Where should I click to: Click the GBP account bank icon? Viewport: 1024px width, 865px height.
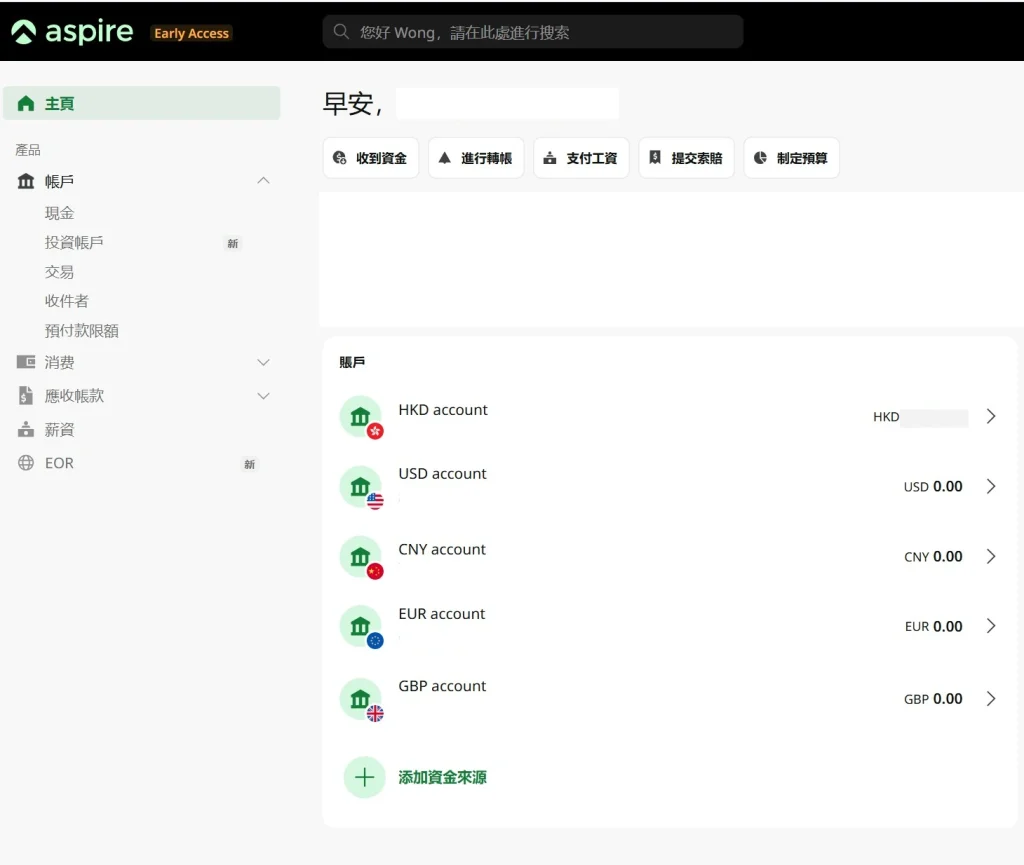pos(360,699)
